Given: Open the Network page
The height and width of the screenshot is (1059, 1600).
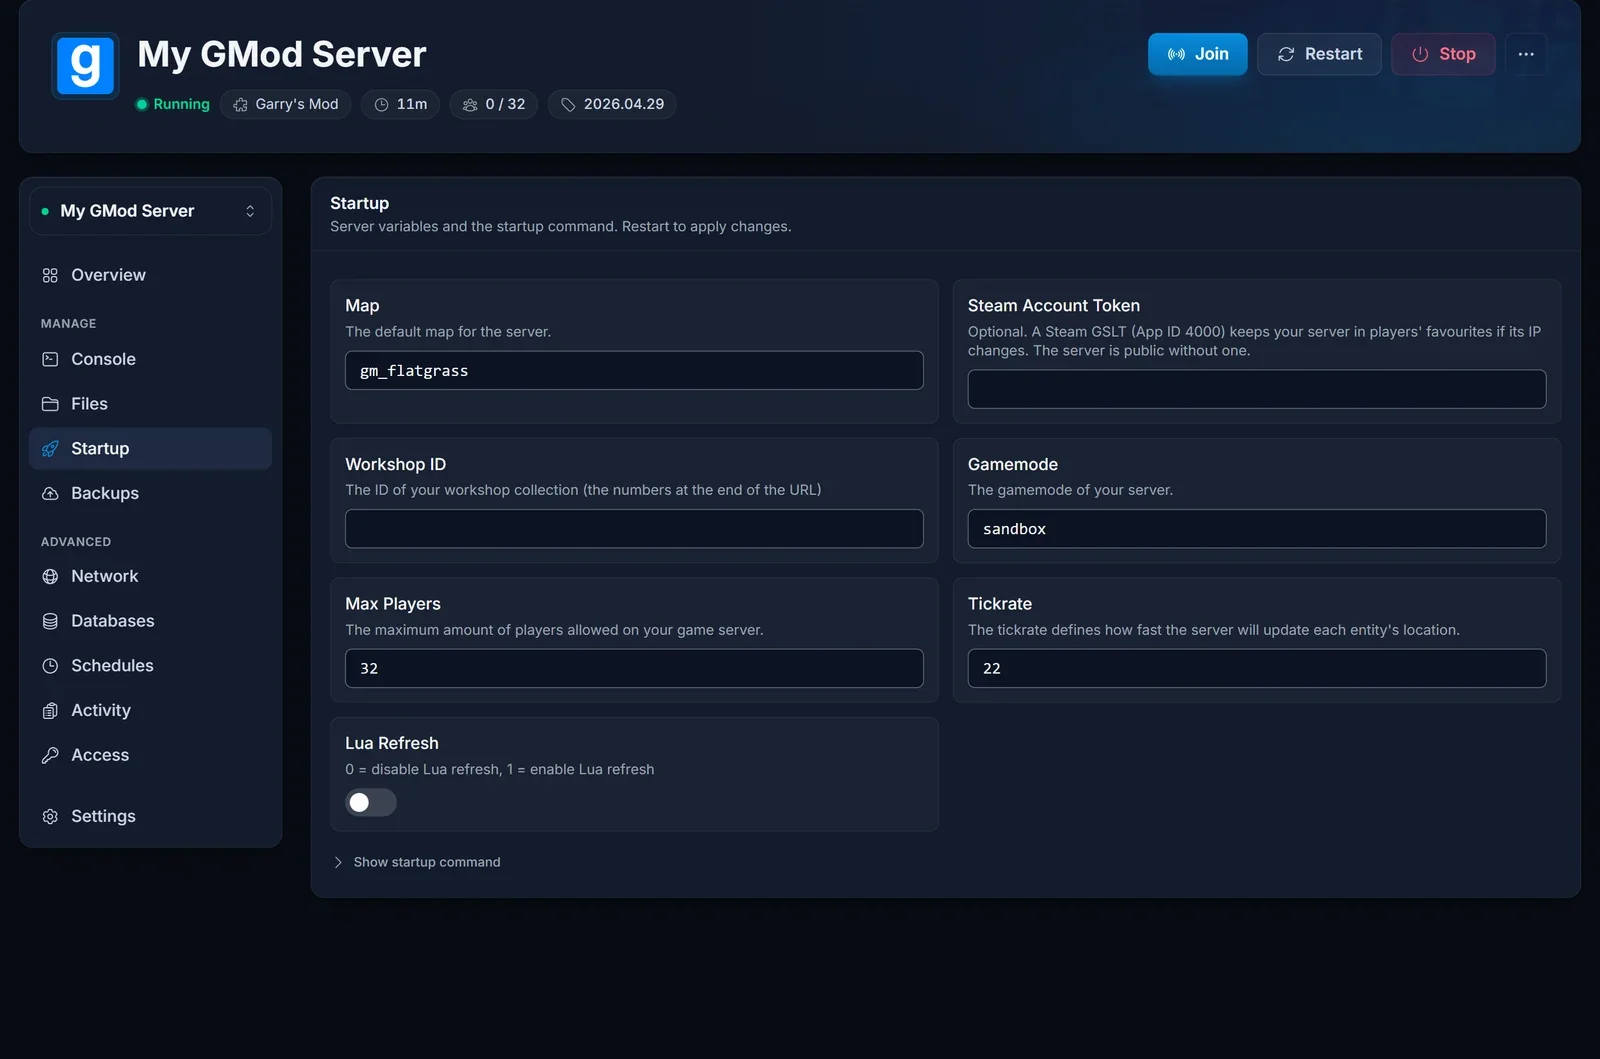Looking at the screenshot, I should [150, 576].
